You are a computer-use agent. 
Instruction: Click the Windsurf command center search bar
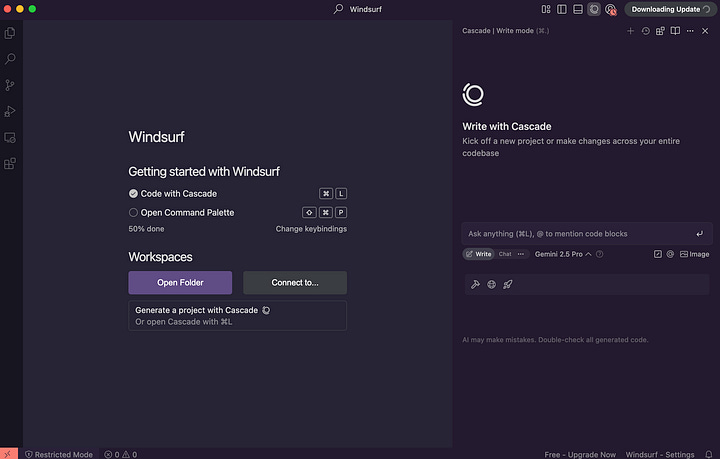[358, 9]
